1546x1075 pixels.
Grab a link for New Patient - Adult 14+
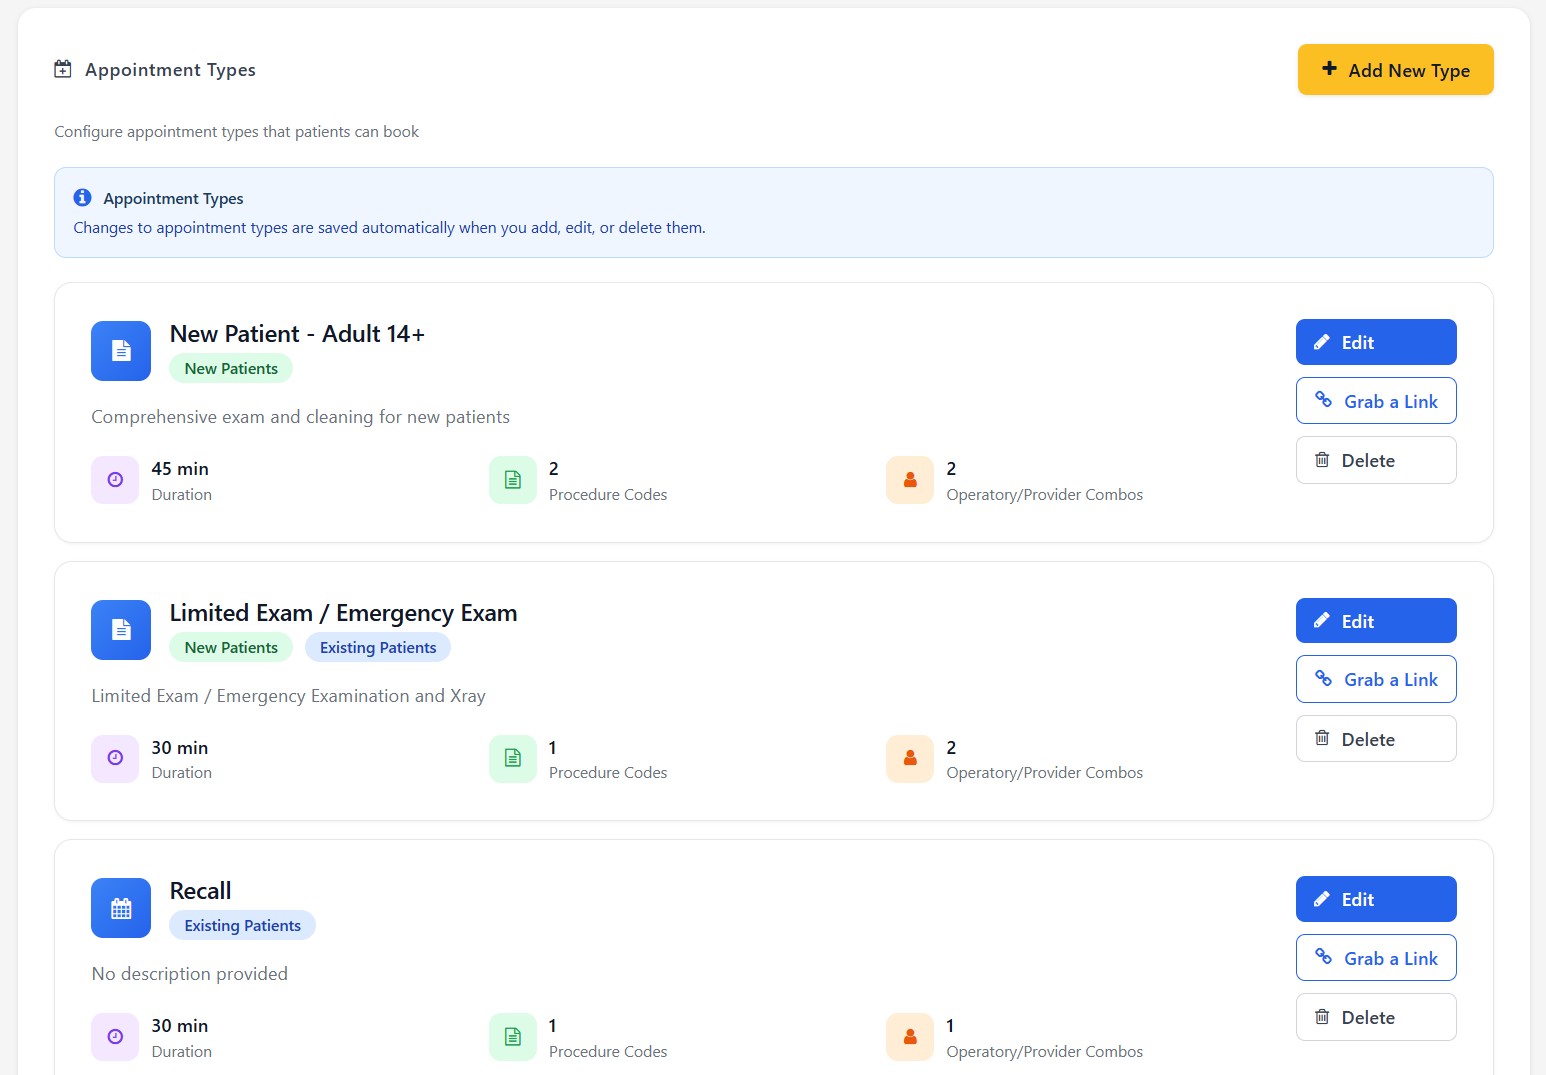click(1375, 401)
